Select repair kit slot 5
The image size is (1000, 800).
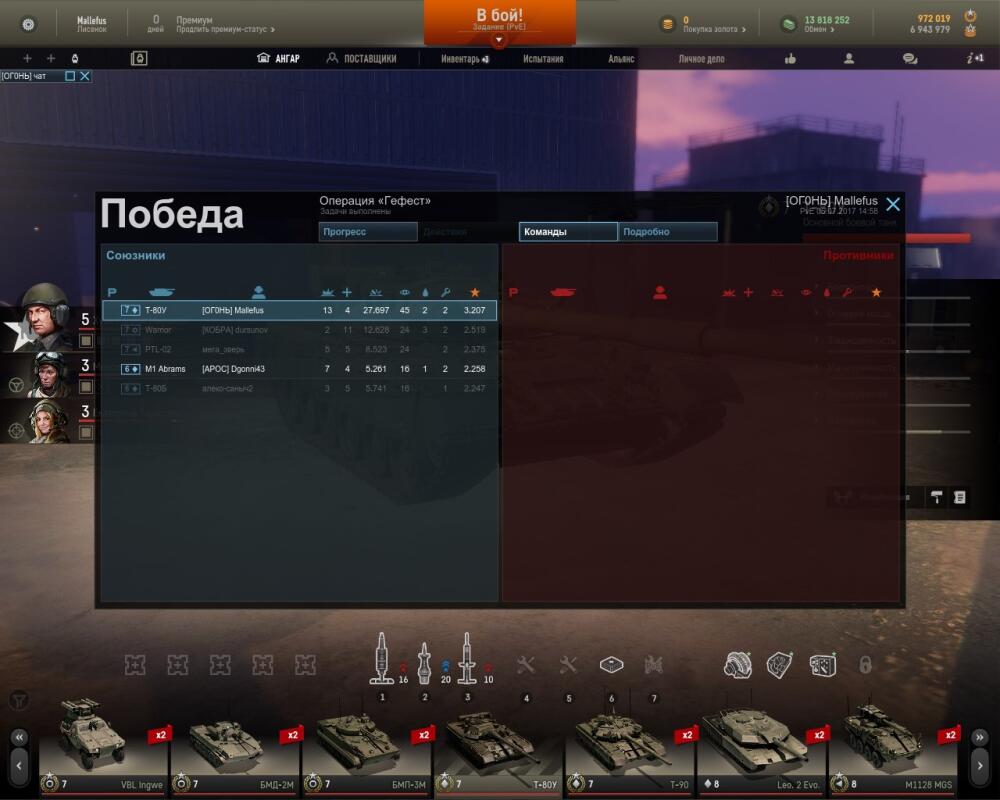(568, 665)
